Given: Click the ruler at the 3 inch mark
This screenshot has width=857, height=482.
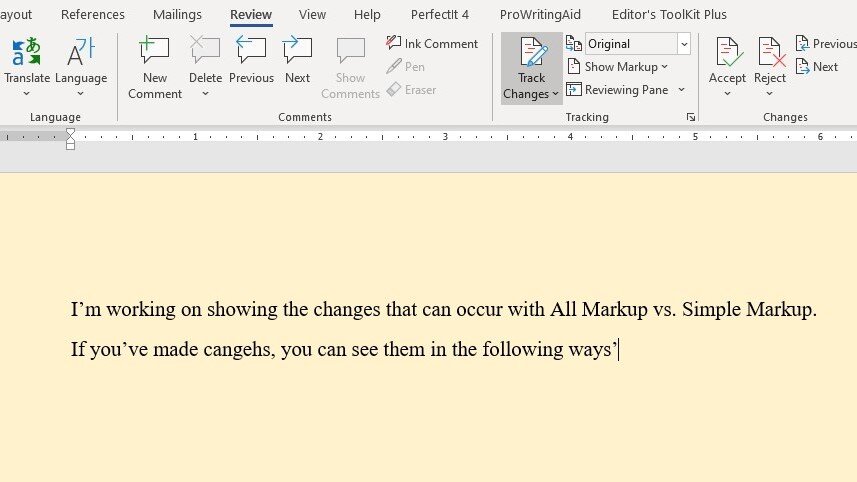Looking at the screenshot, I should pyautogui.click(x=445, y=137).
